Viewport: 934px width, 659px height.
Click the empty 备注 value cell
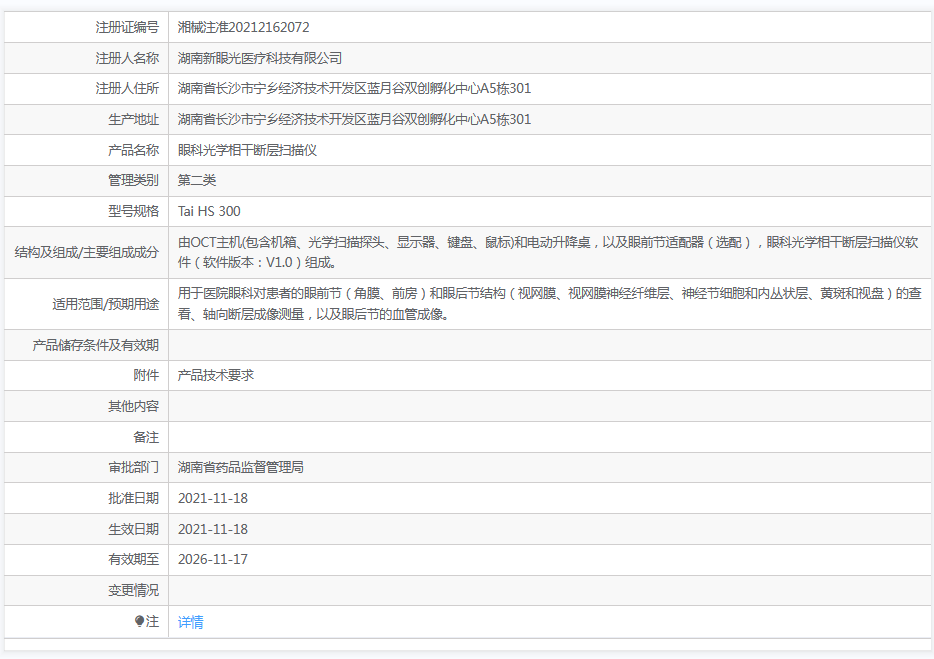(550, 437)
